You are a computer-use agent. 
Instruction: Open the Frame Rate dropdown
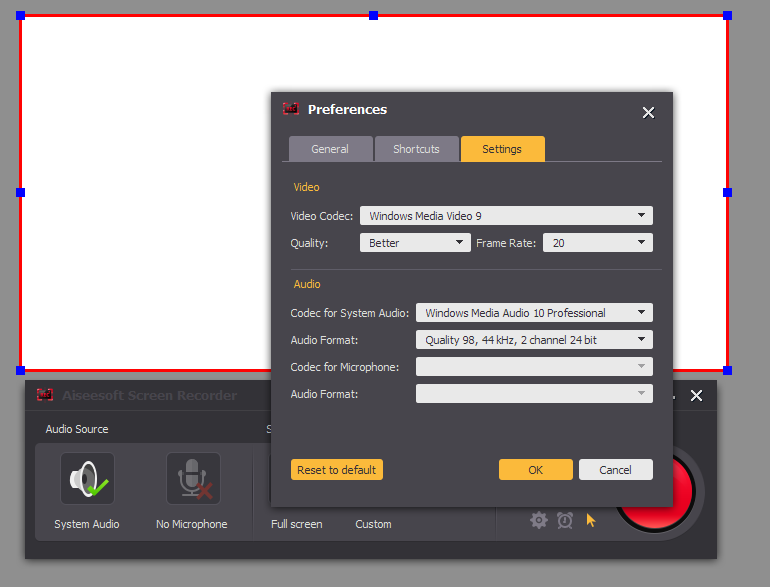coord(598,243)
